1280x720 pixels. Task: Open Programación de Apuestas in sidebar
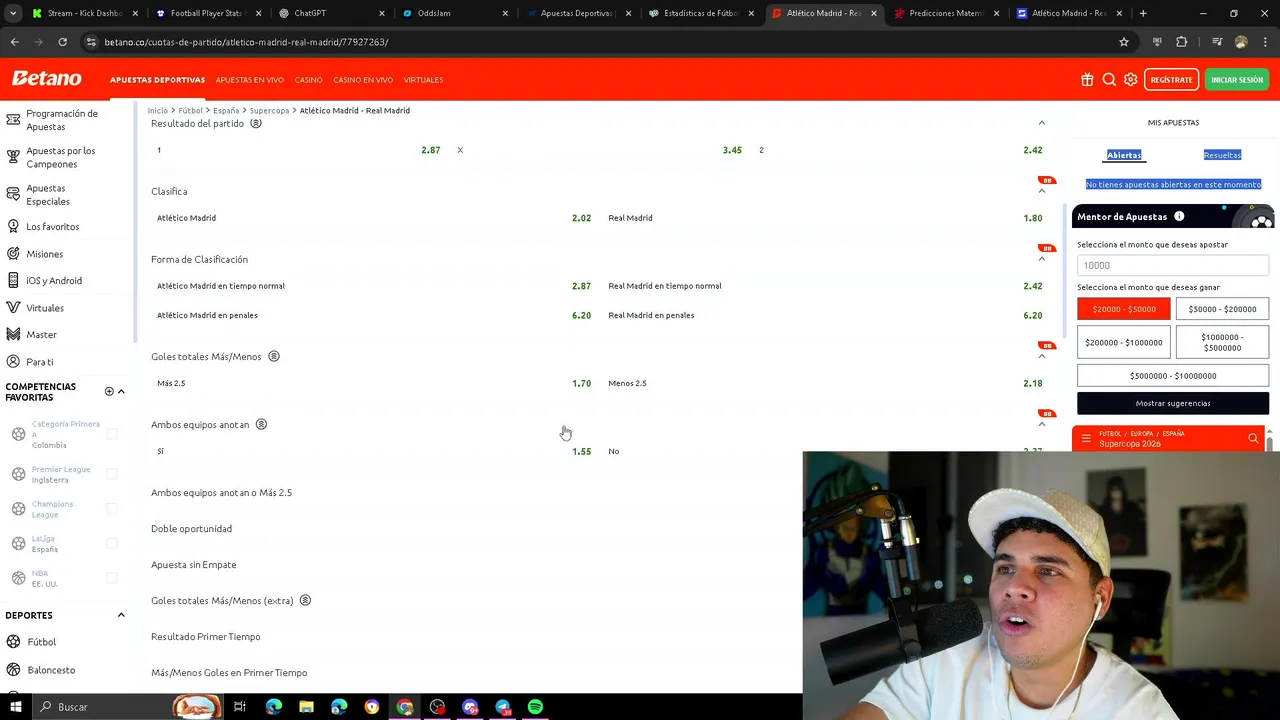[62, 120]
